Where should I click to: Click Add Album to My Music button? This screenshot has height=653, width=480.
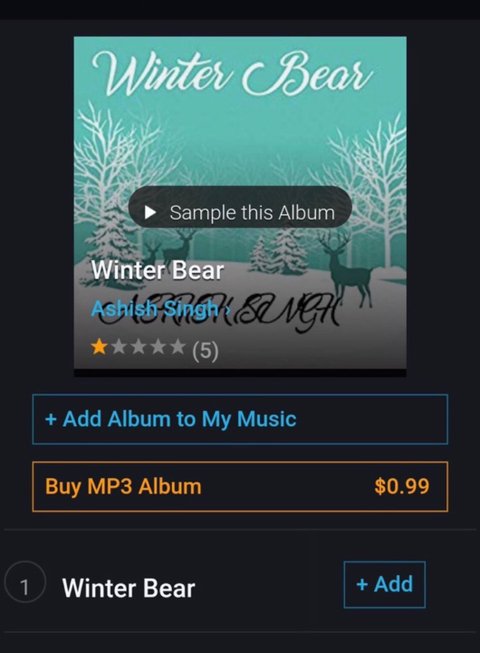[240, 419]
